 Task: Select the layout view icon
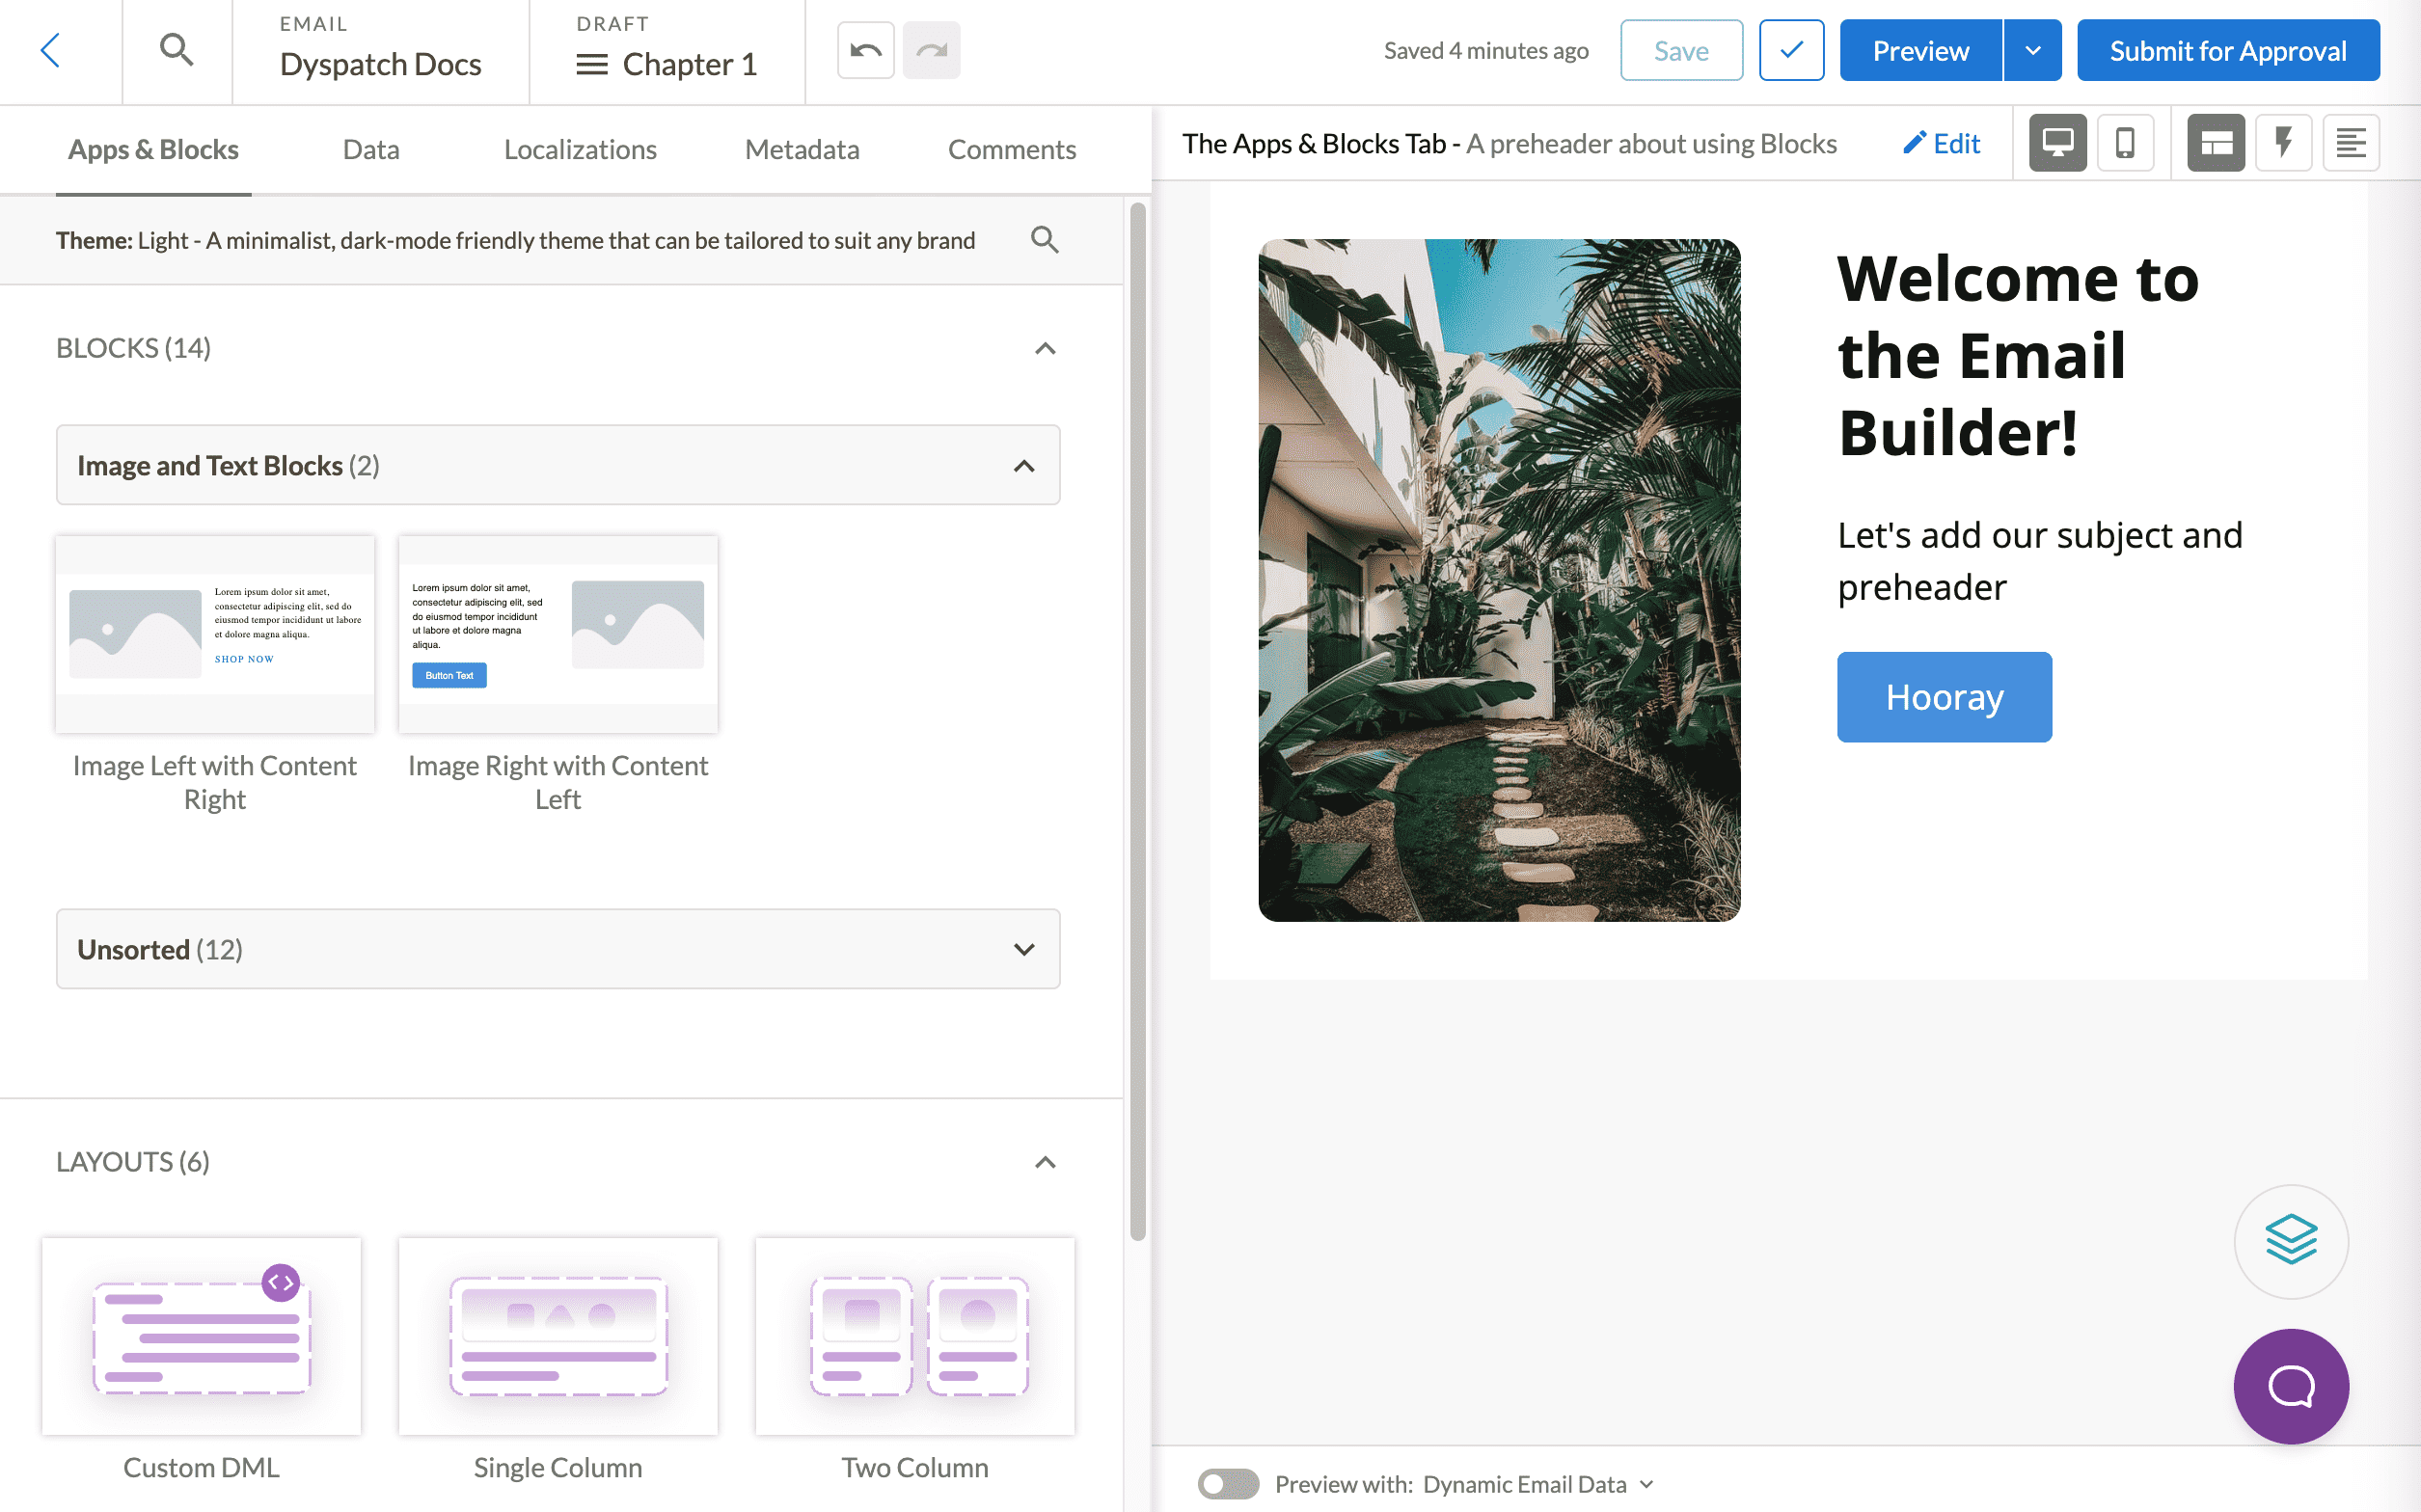point(2216,143)
